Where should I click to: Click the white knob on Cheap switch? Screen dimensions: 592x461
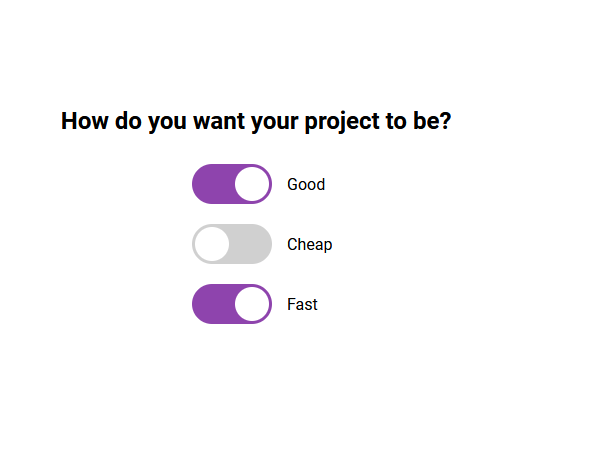[212, 244]
